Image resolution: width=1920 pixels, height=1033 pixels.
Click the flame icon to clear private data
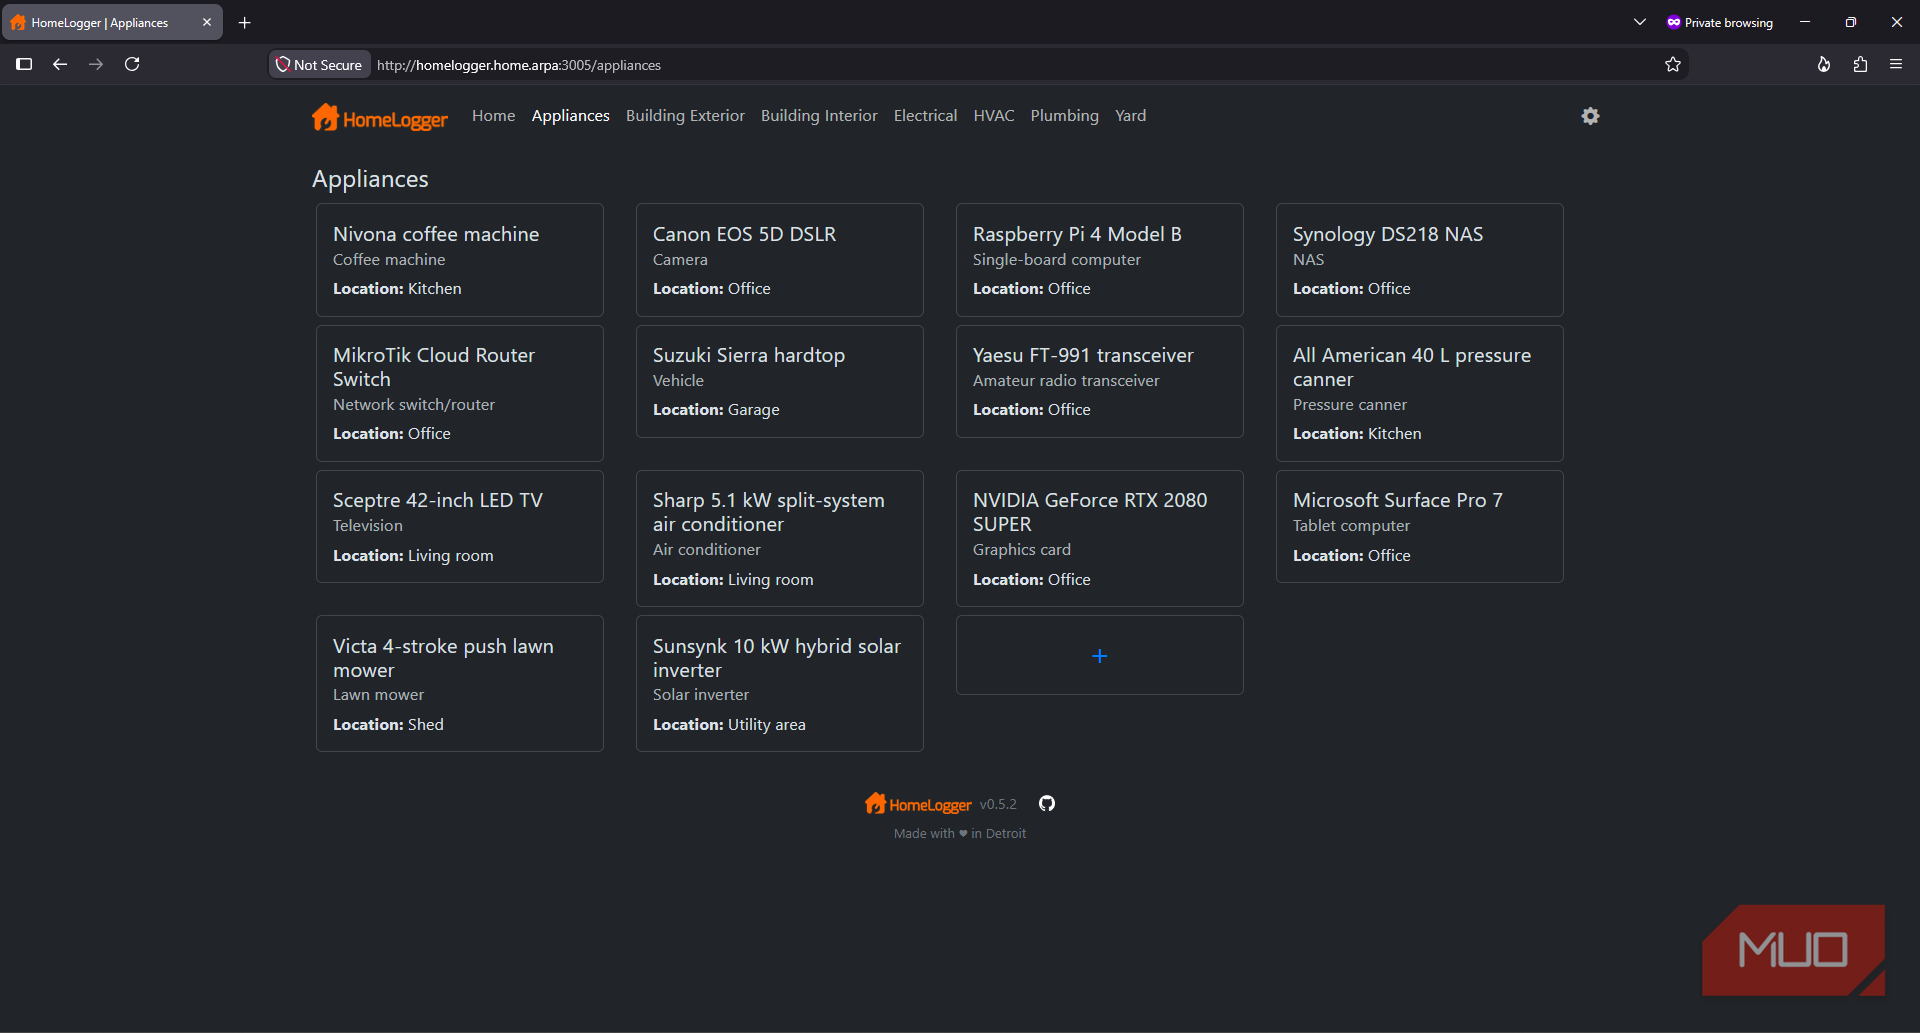(x=1824, y=64)
